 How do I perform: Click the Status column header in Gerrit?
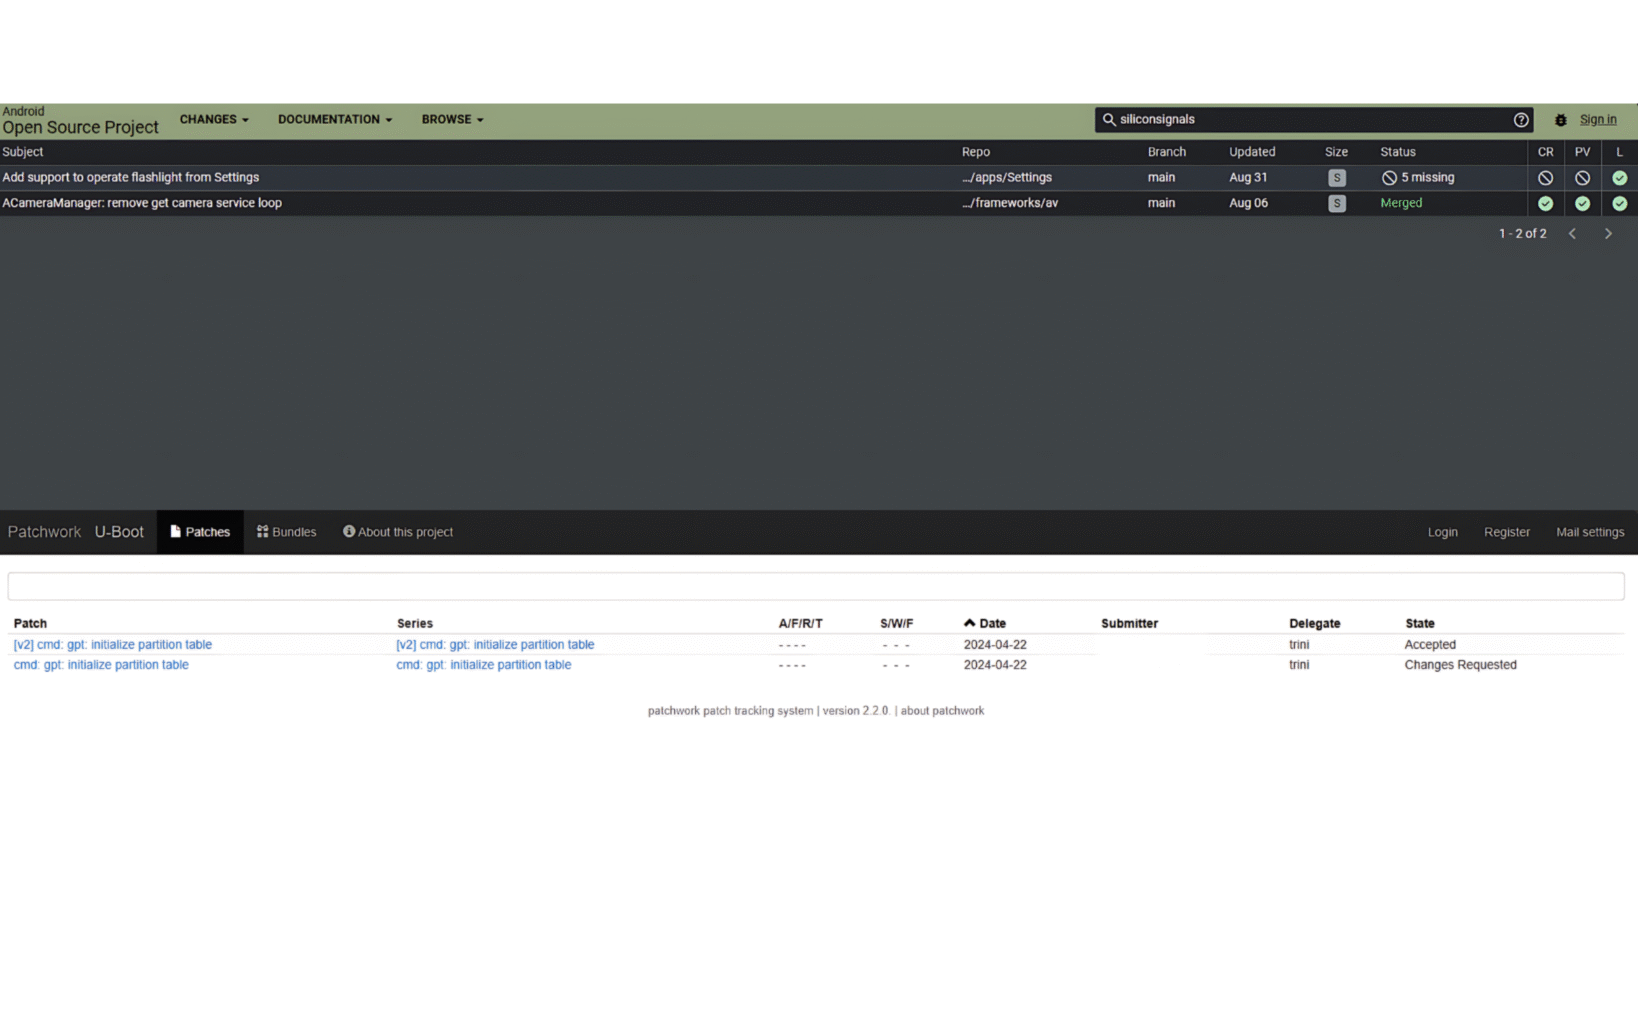[1397, 152]
